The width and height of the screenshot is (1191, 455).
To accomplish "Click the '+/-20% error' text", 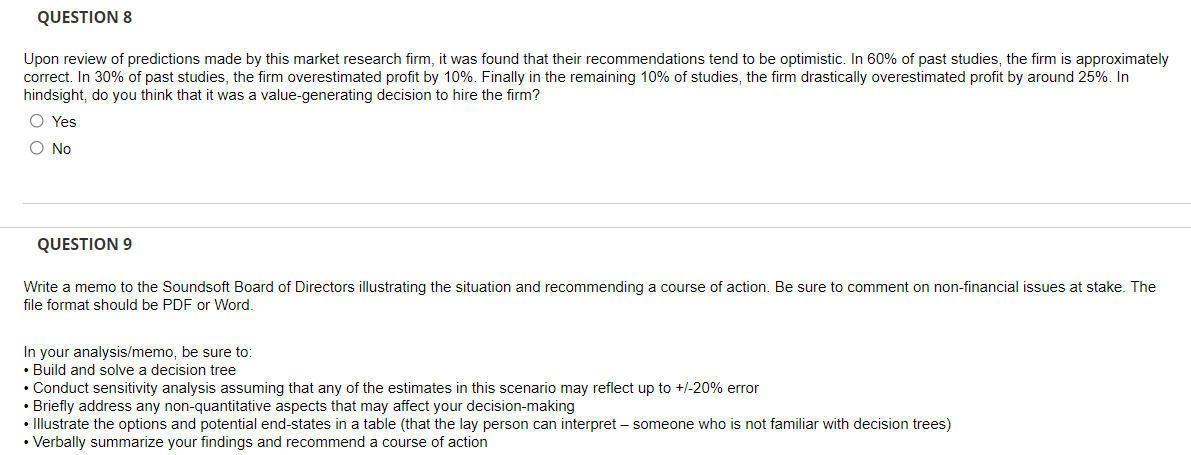I will coord(717,389).
